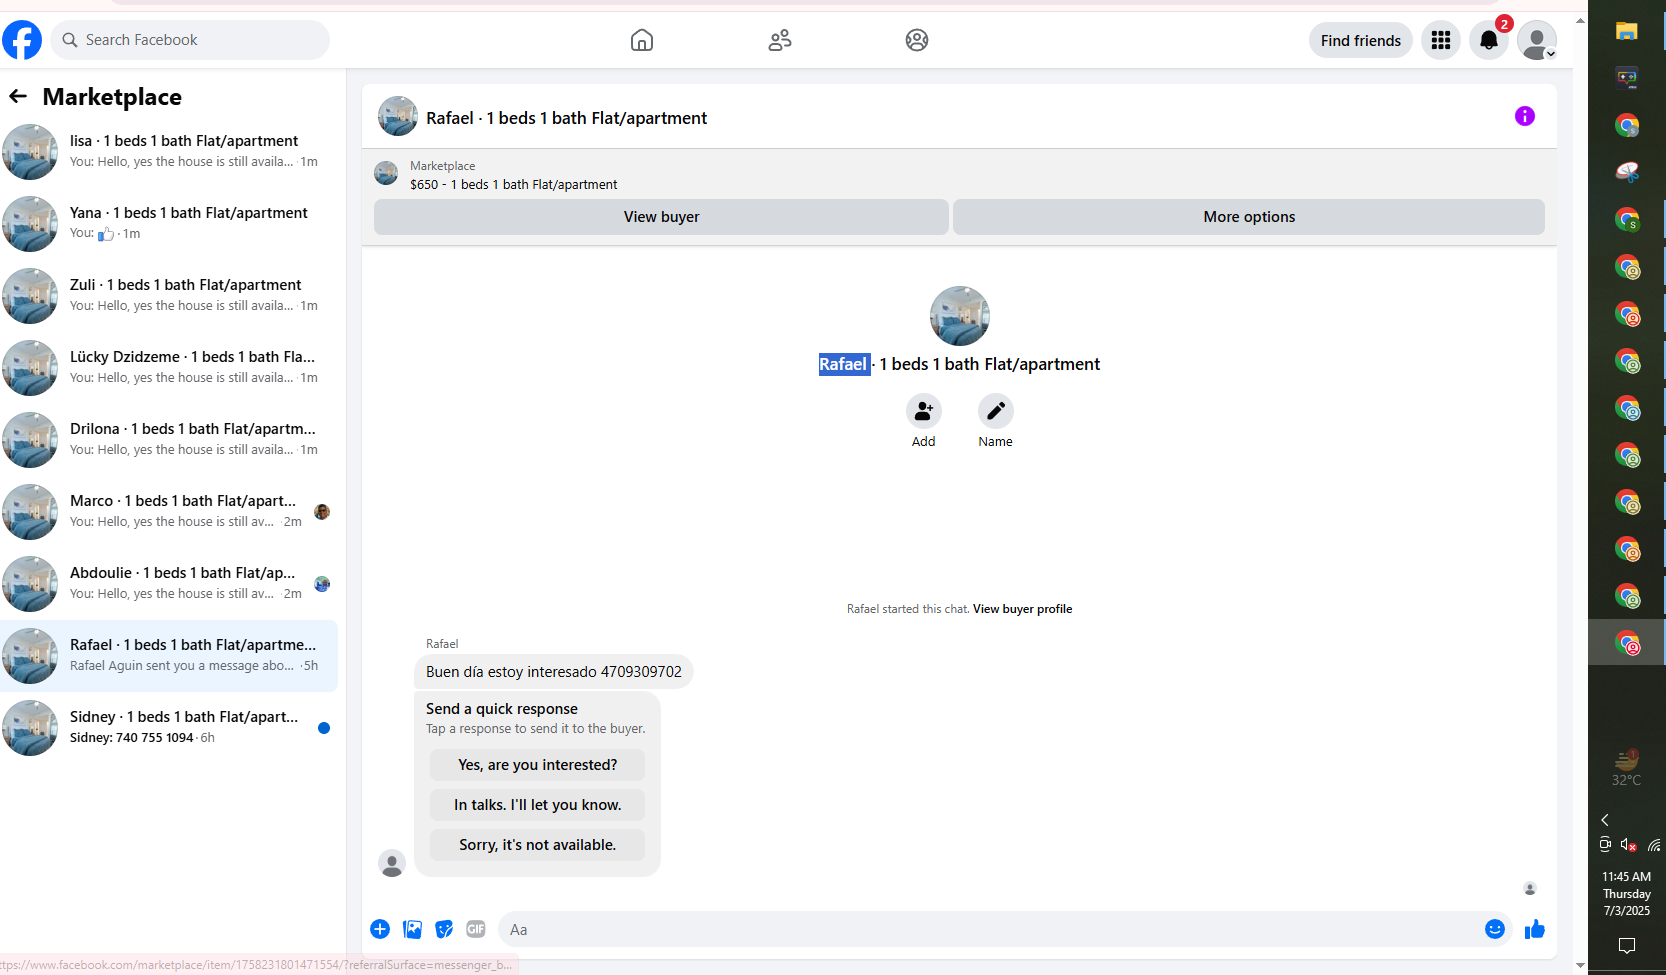Choose a GIF icon

(x=476, y=929)
